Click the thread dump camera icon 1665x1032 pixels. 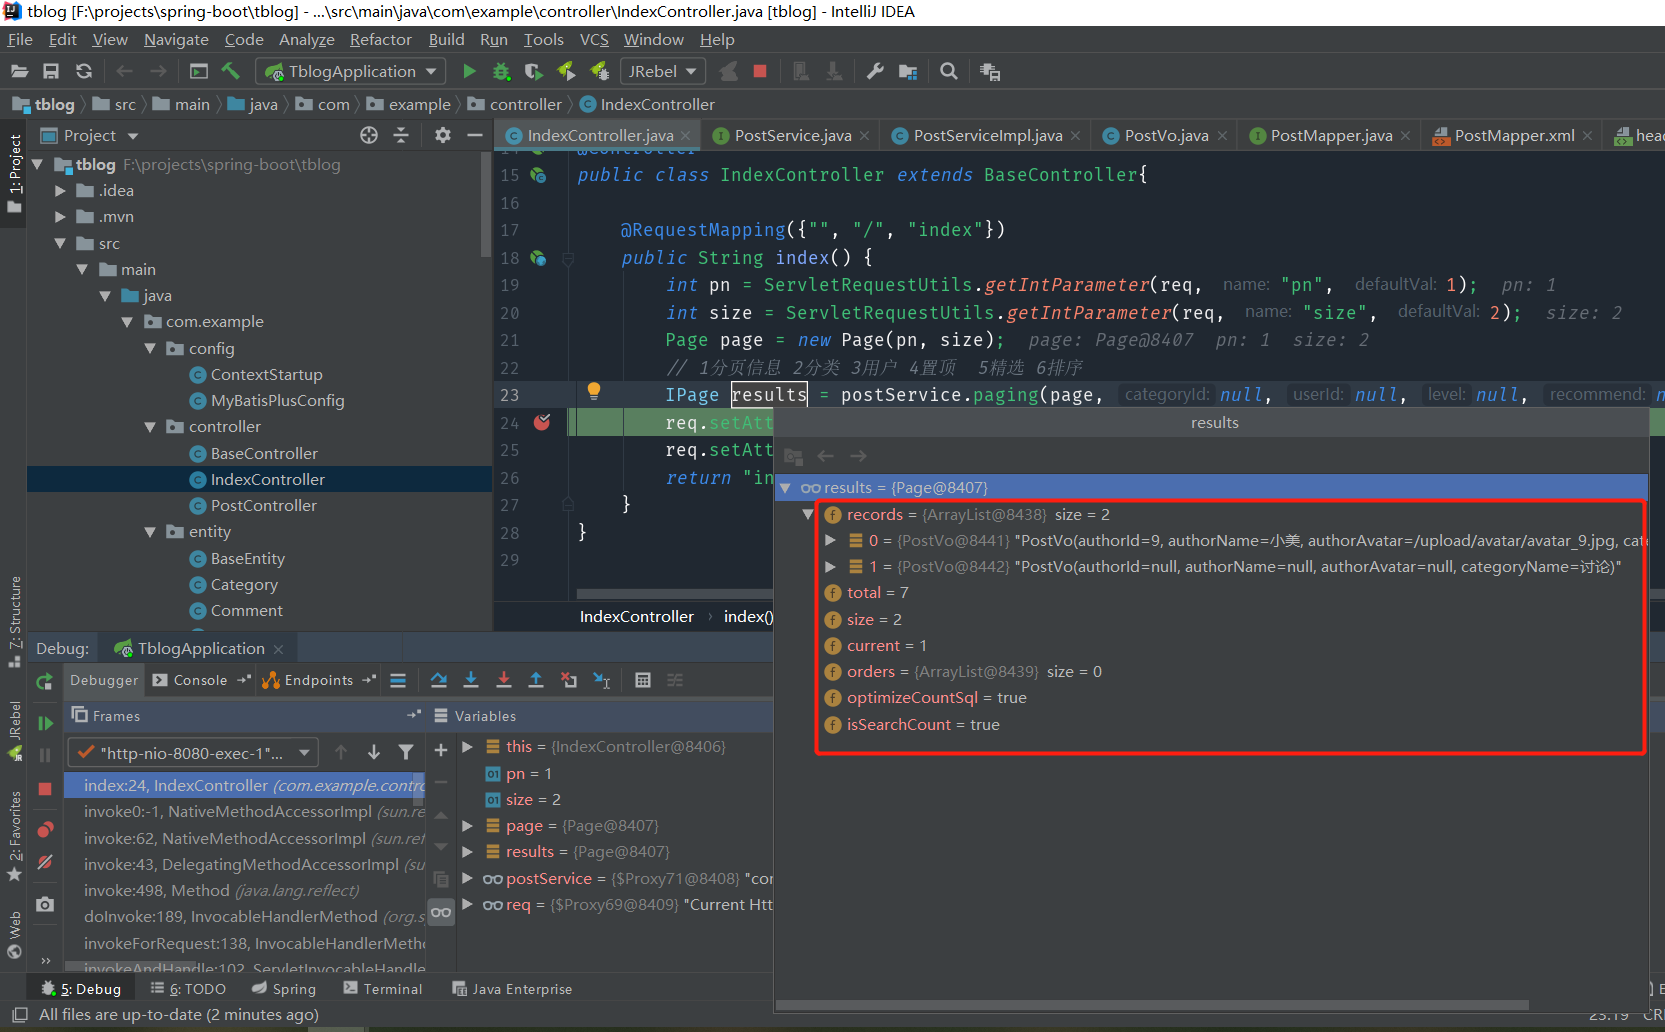pyautogui.click(x=45, y=904)
